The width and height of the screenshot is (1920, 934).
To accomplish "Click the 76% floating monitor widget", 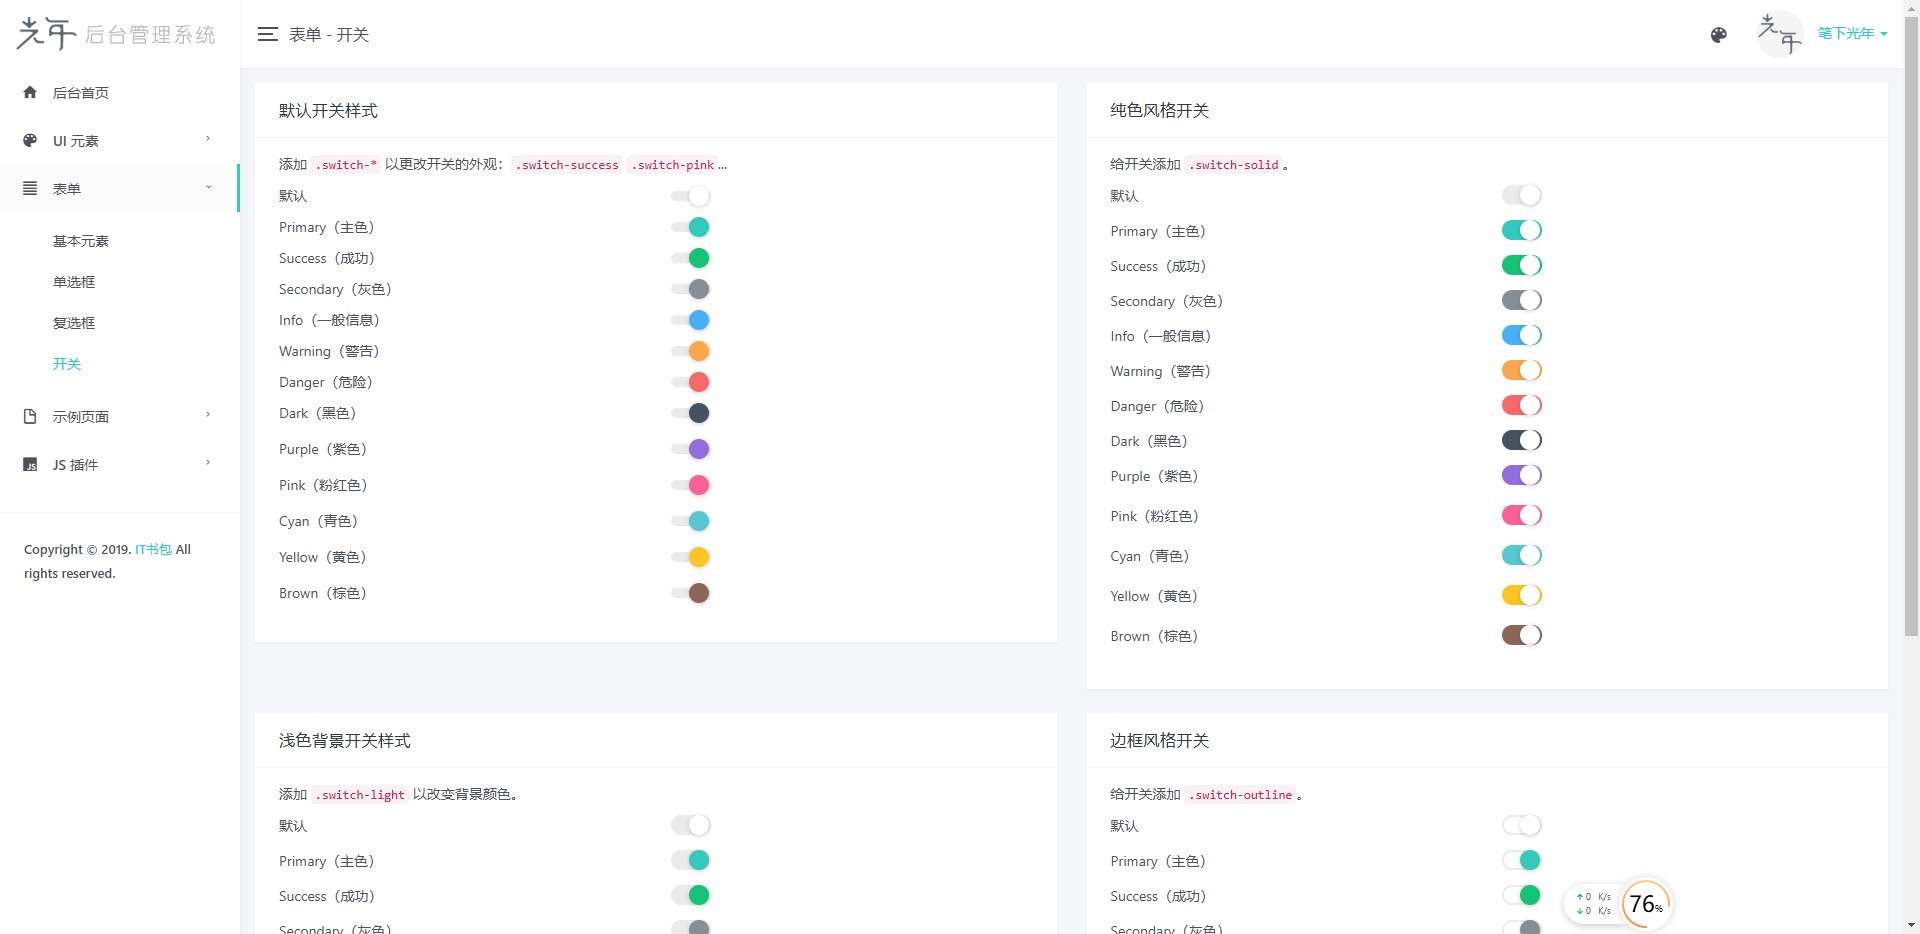I will click(x=1646, y=904).
